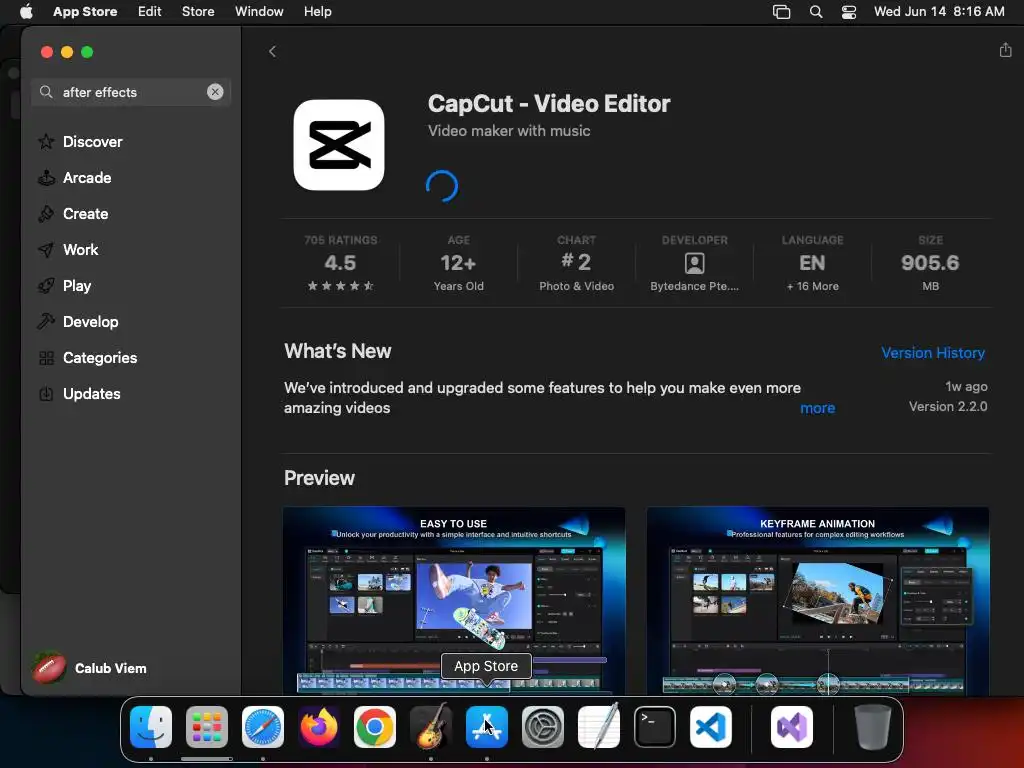This screenshot has width=1024, height=768.
Task: Go back with the chevron button
Action: [x=272, y=52]
